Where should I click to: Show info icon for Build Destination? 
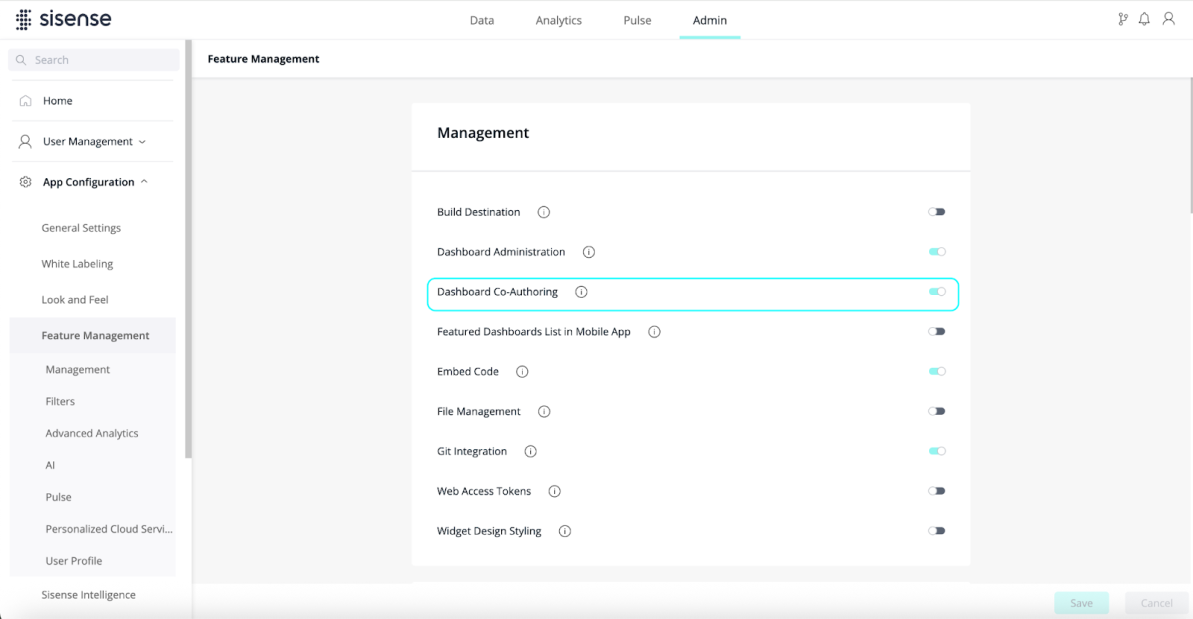click(x=543, y=212)
